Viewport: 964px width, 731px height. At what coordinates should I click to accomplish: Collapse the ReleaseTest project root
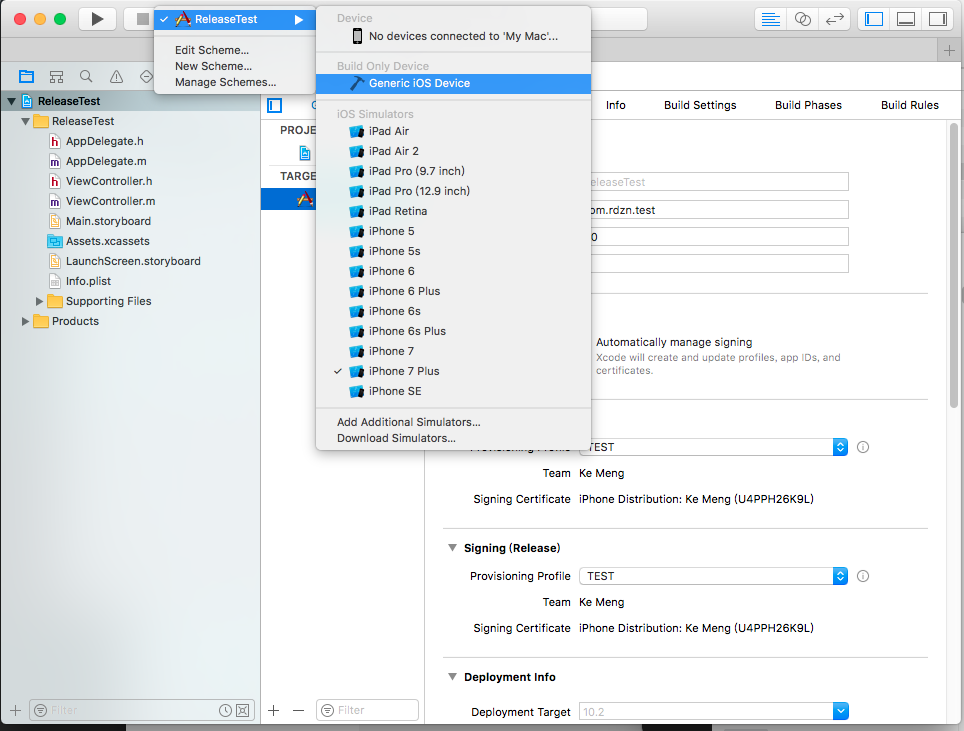tap(12, 101)
